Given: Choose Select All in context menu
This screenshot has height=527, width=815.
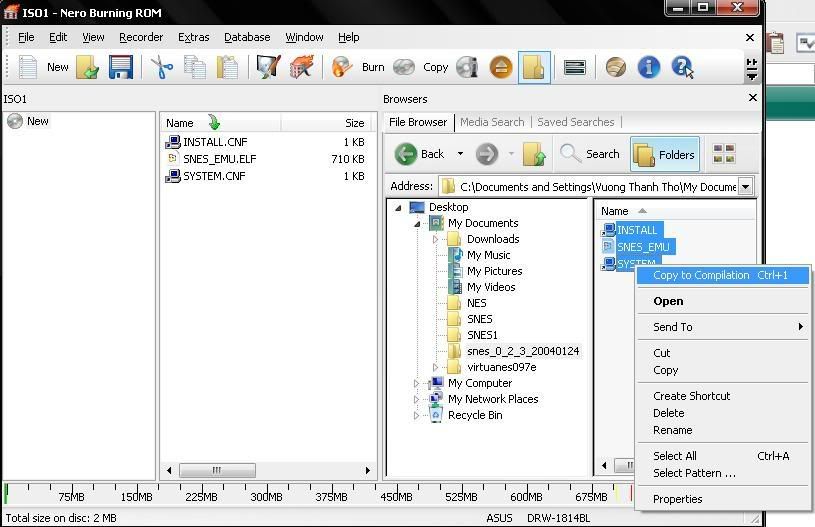Looking at the screenshot, I should point(722,456).
